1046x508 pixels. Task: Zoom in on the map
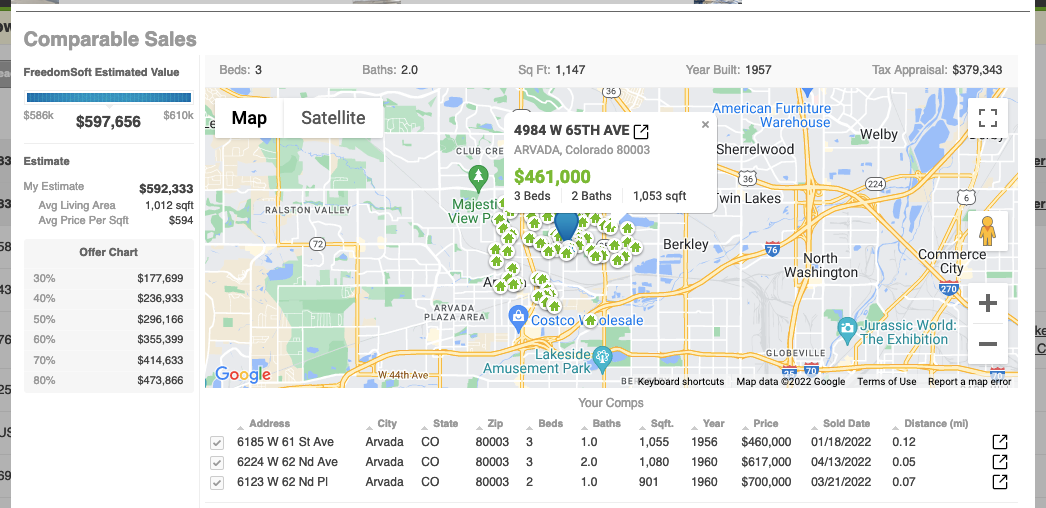pos(987,304)
